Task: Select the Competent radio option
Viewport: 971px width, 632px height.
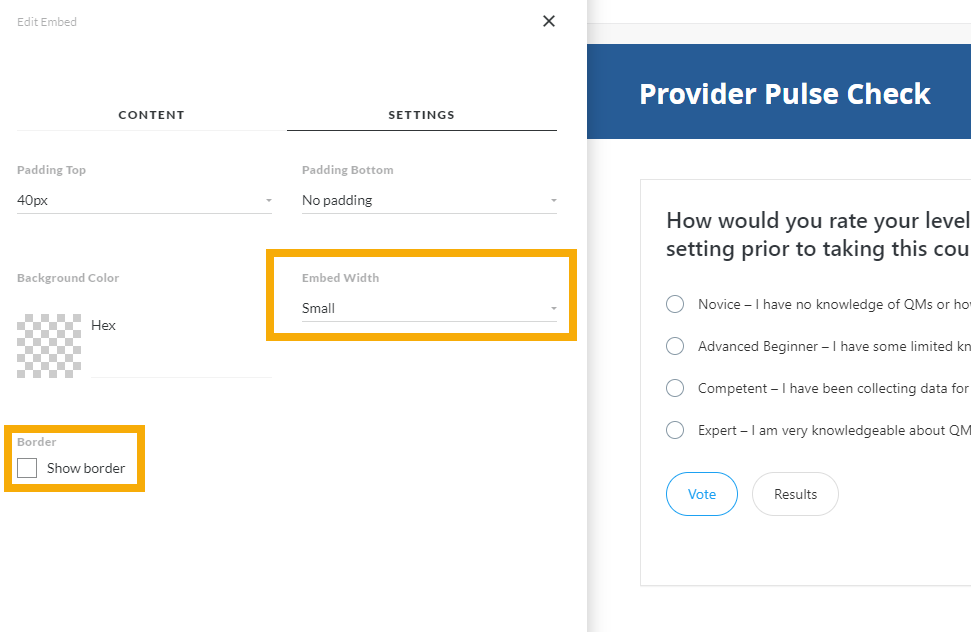Action: pos(675,388)
